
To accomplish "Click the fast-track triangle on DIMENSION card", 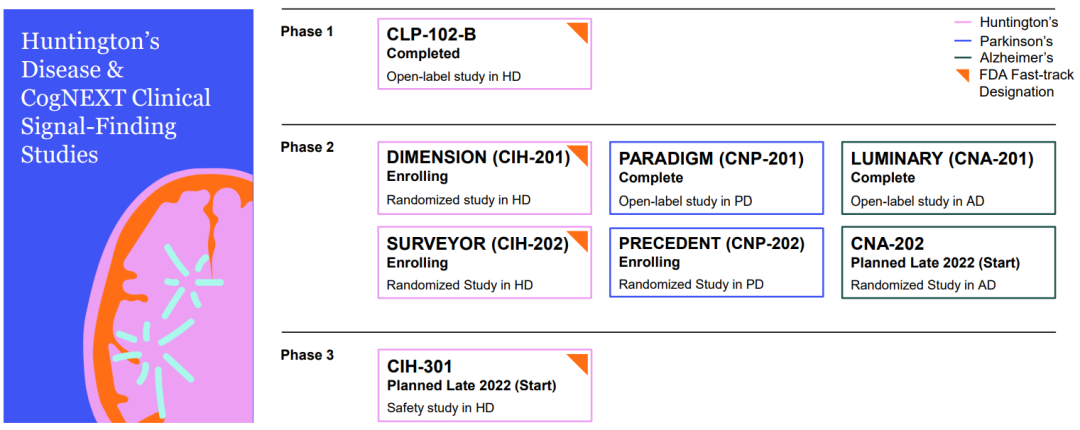I will point(580,154).
